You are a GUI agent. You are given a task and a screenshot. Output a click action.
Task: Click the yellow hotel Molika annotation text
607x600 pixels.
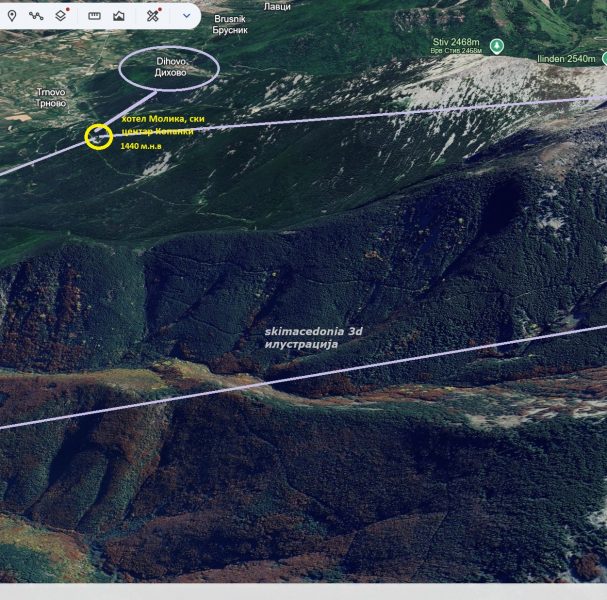pos(162,125)
